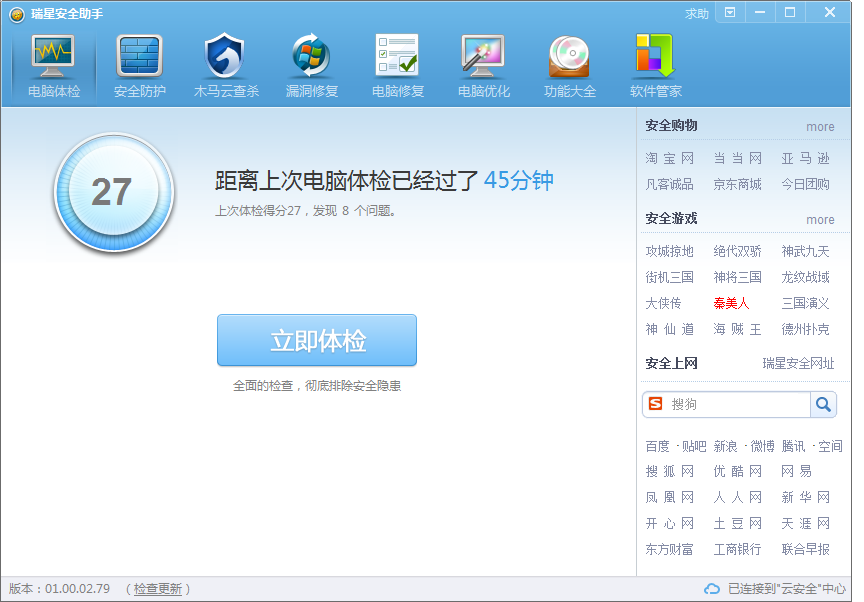
Task: Open the 新浪 link
Action: pos(725,446)
